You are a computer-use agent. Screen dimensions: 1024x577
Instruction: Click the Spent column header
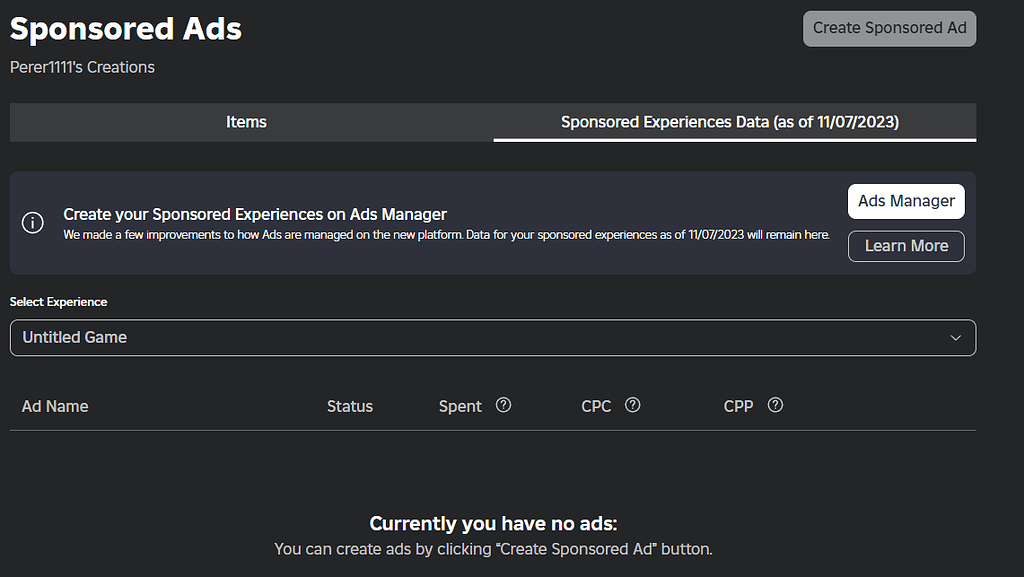pyautogui.click(x=460, y=406)
